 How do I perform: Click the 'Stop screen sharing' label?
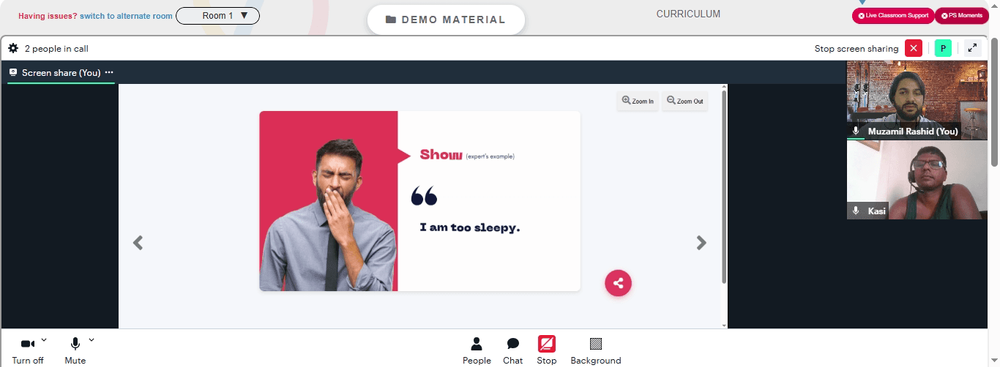point(856,49)
